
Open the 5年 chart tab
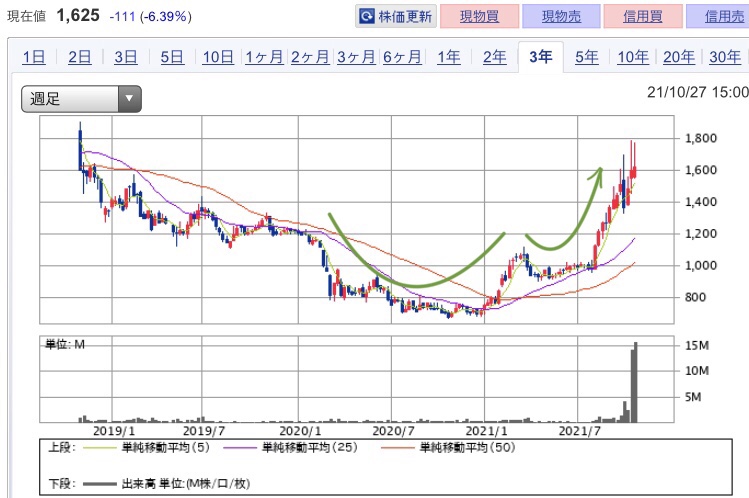586,57
